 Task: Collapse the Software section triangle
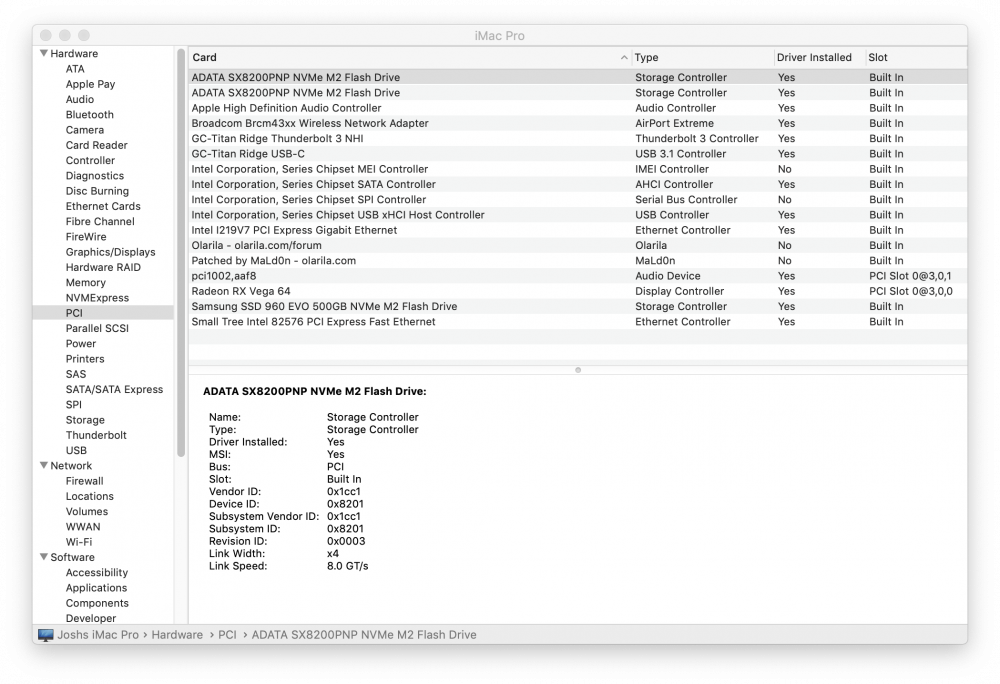pos(44,557)
